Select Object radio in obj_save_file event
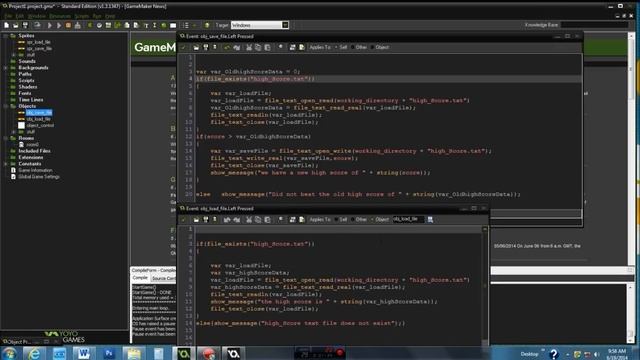The width and height of the screenshot is (640, 360). click(380, 47)
